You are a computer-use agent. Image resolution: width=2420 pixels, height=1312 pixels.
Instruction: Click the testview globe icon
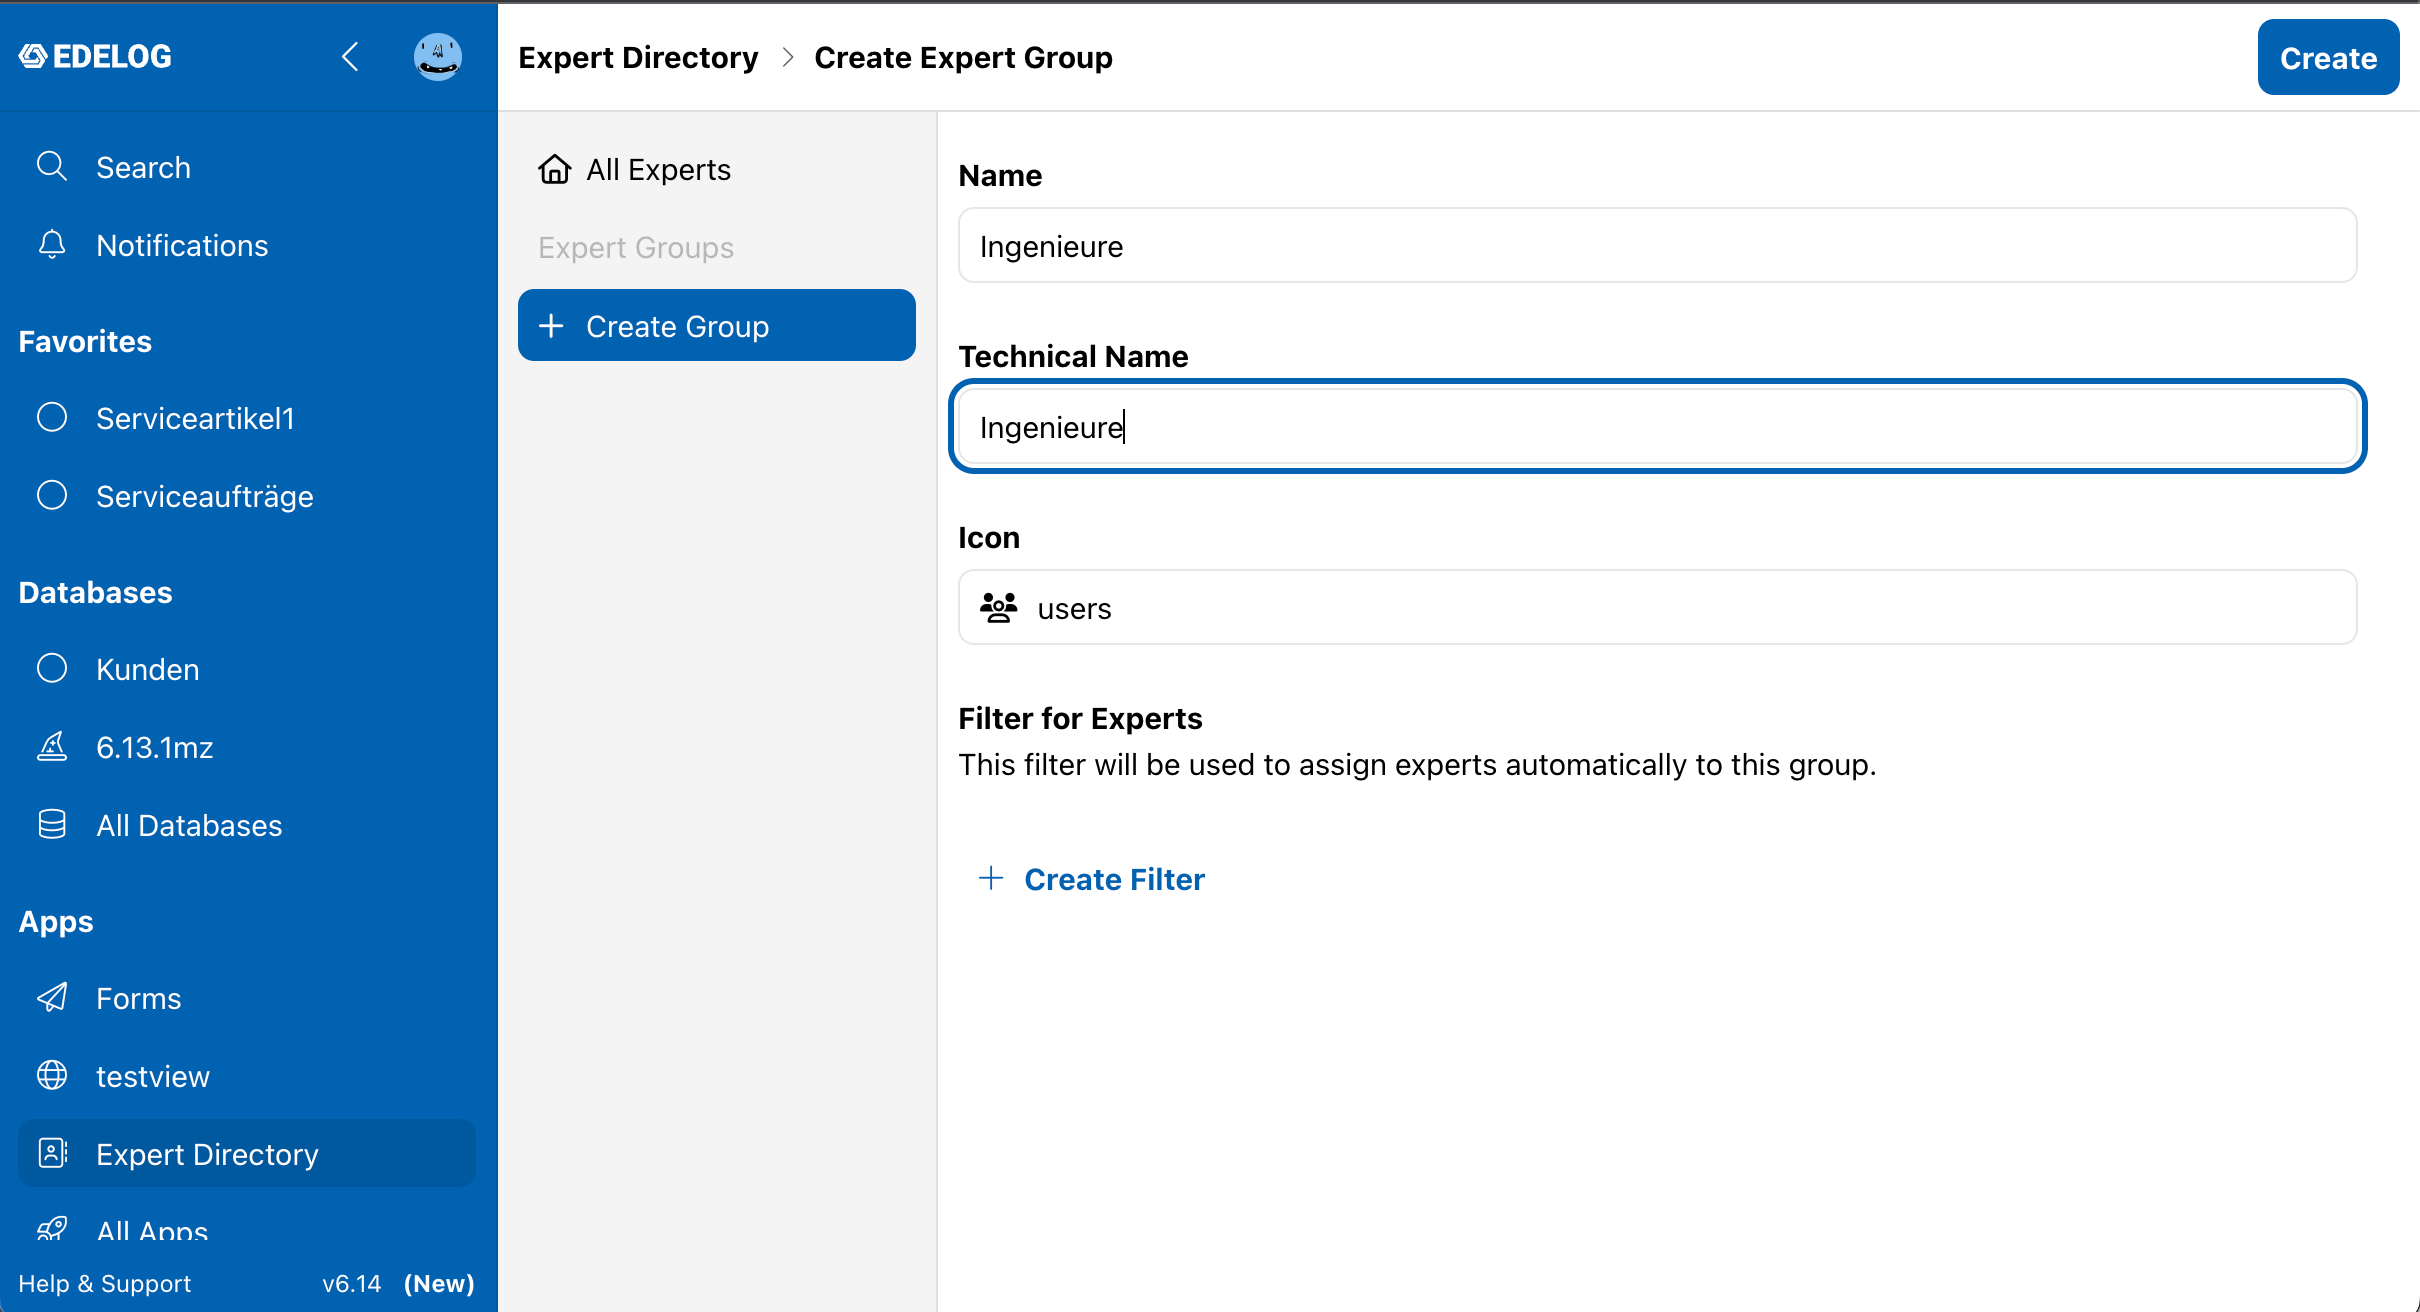(x=52, y=1075)
